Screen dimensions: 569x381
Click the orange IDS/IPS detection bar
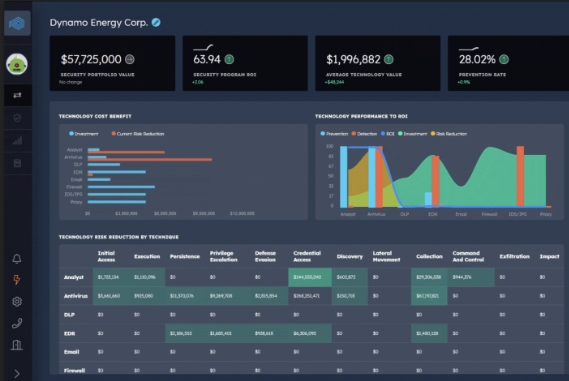click(x=520, y=176)
